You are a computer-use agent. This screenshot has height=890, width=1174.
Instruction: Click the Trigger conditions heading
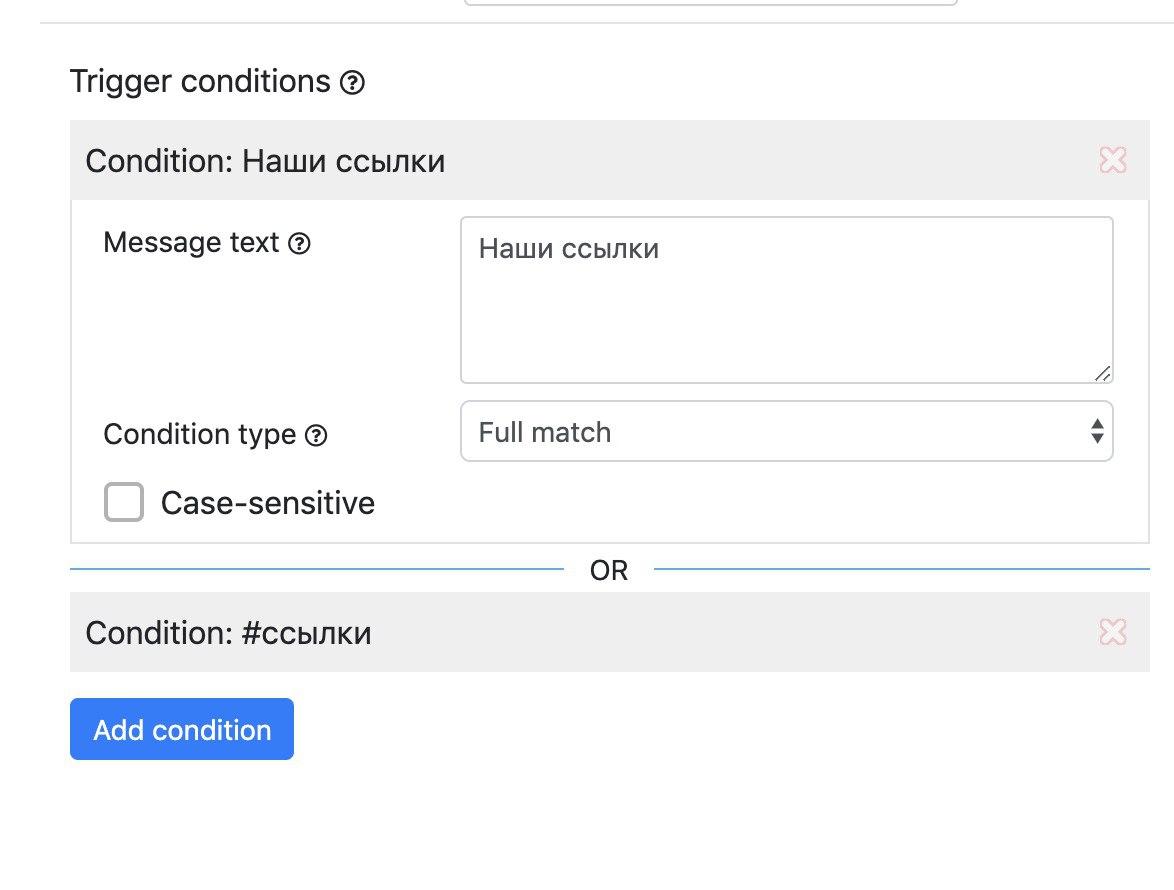click(200, 82)
